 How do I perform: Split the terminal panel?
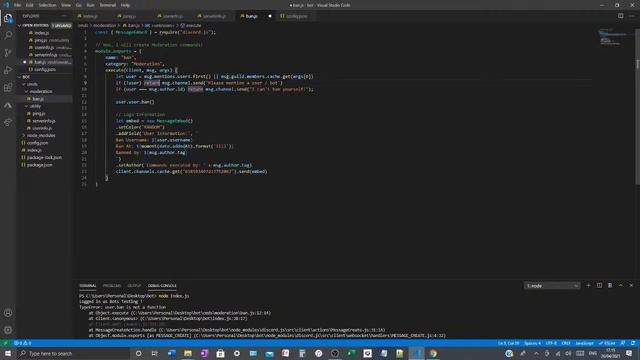coord(599,286)
